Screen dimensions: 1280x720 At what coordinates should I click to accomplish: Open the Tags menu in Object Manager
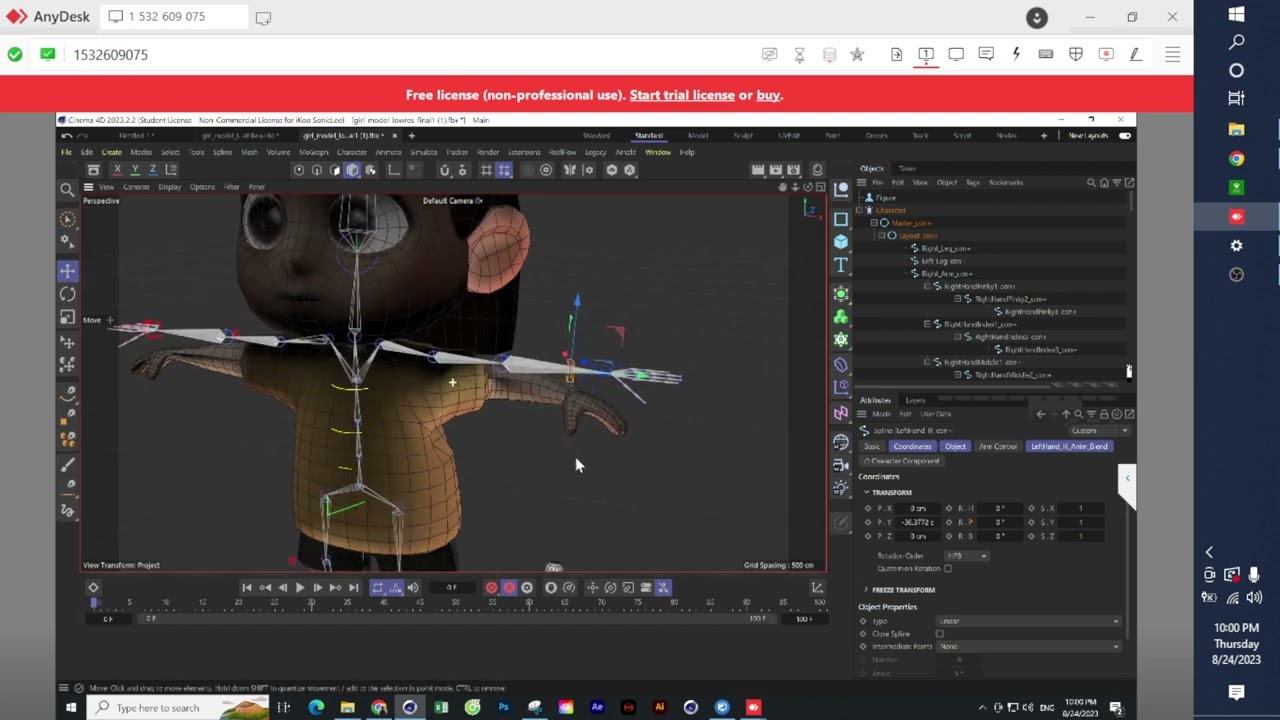[972, 183]
